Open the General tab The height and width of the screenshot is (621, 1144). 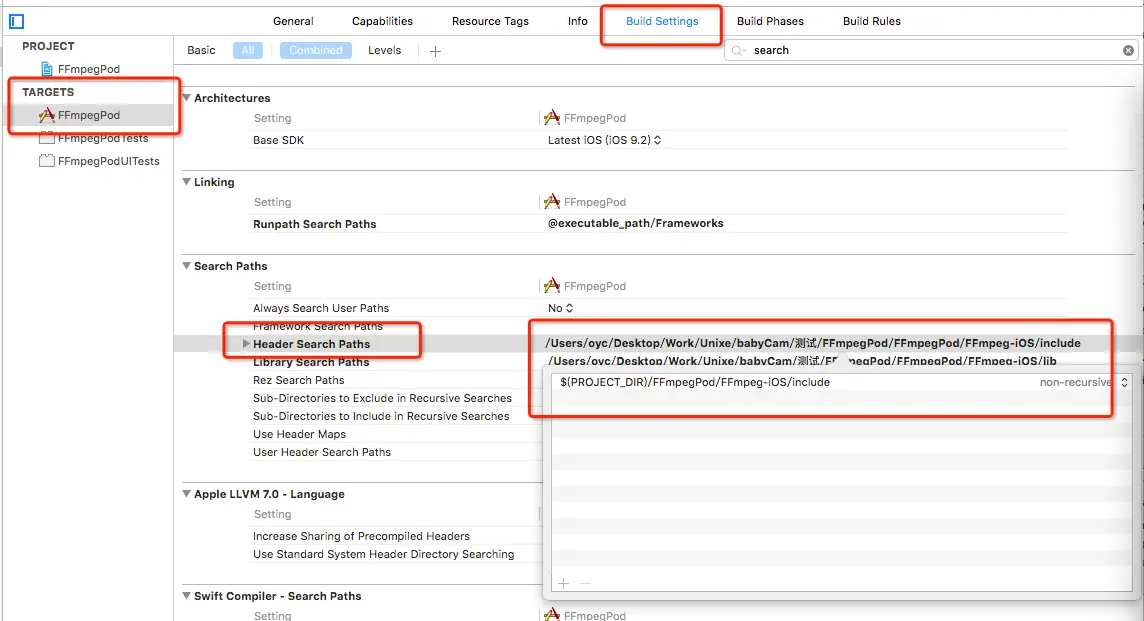293,21
